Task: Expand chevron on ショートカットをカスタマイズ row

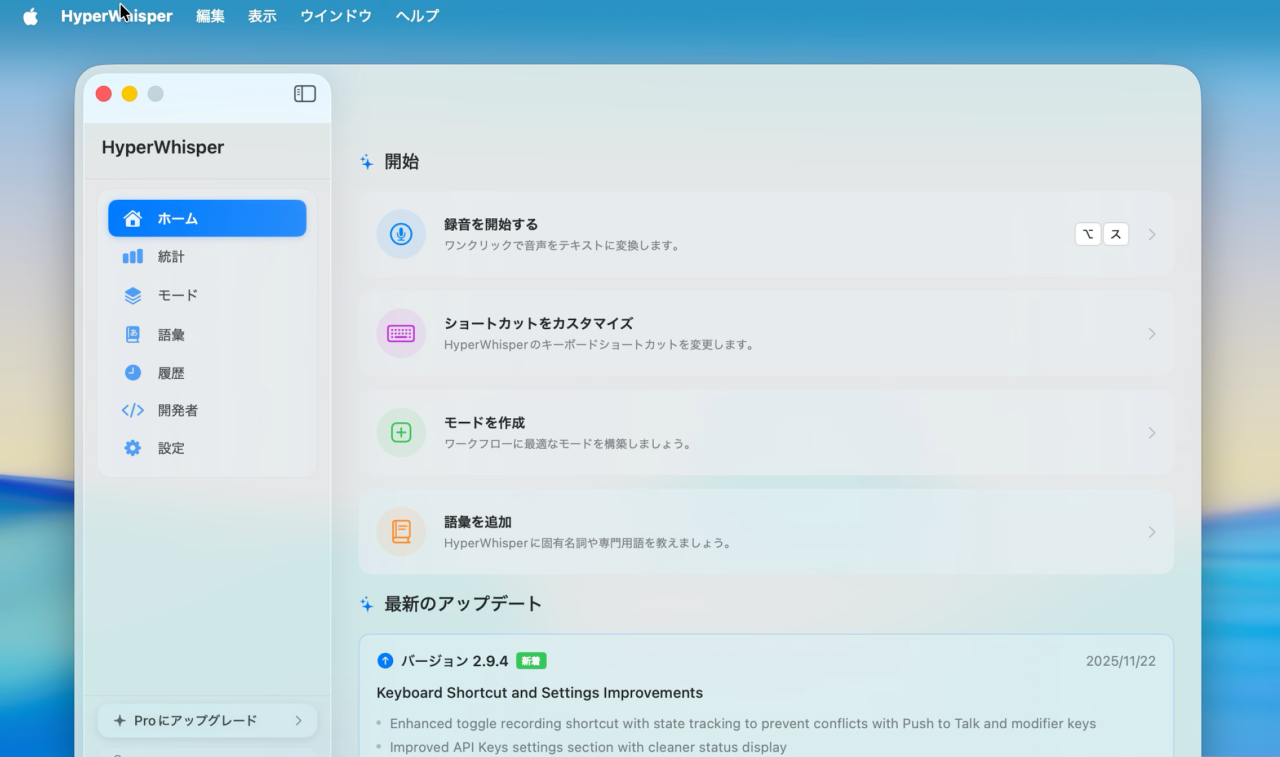Action: tap(1152, 333)
